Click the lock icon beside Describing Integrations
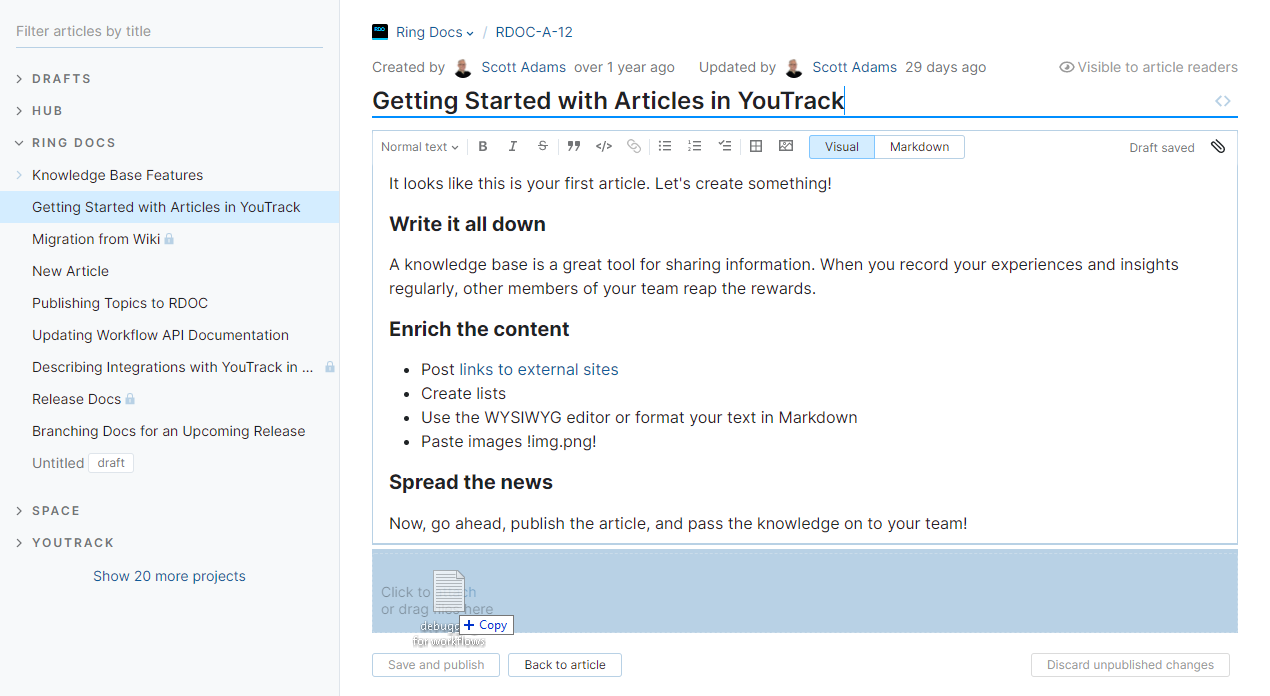1270x696 pixels. point(330,367)
